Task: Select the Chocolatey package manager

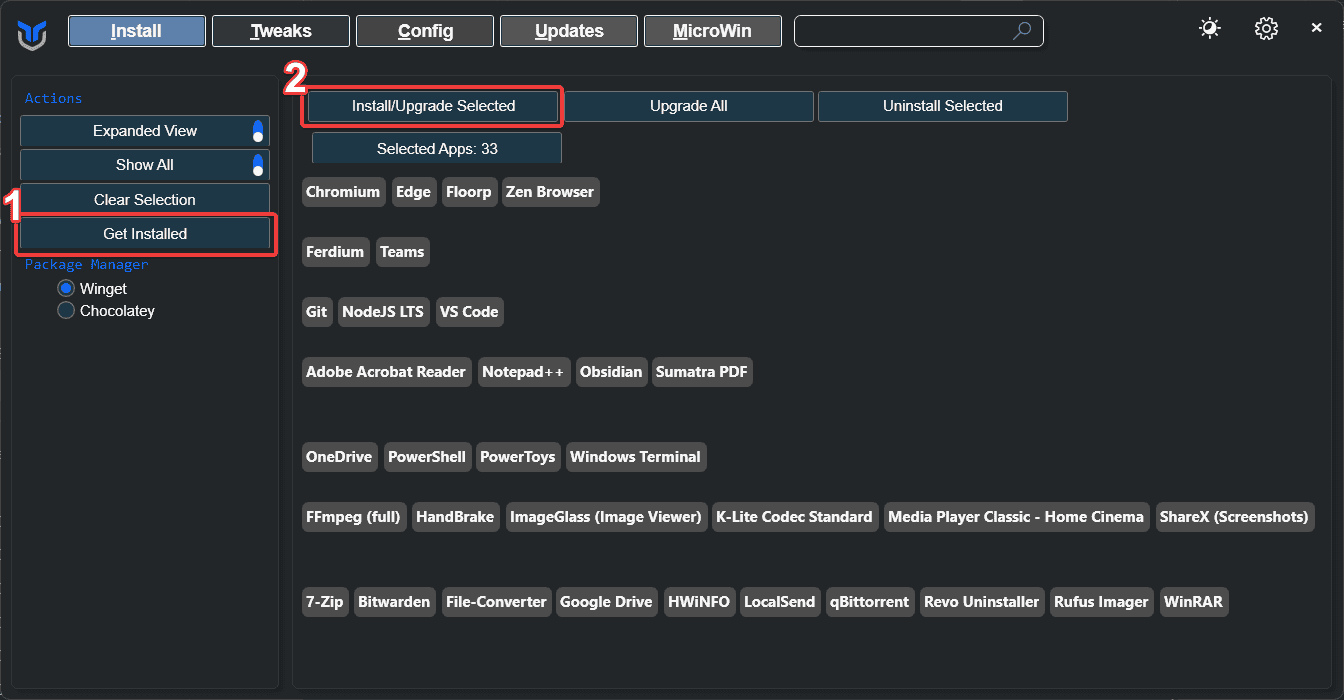Action: pos(66,311)
